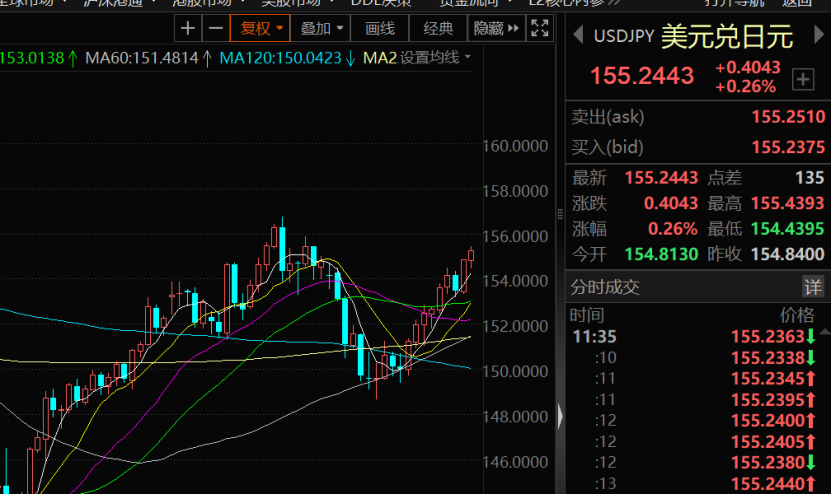Open the 复权 dropdown
Image resolution: width=831 pixels, height=495 pixels.
pyautogui.click(x=260, y=29)
